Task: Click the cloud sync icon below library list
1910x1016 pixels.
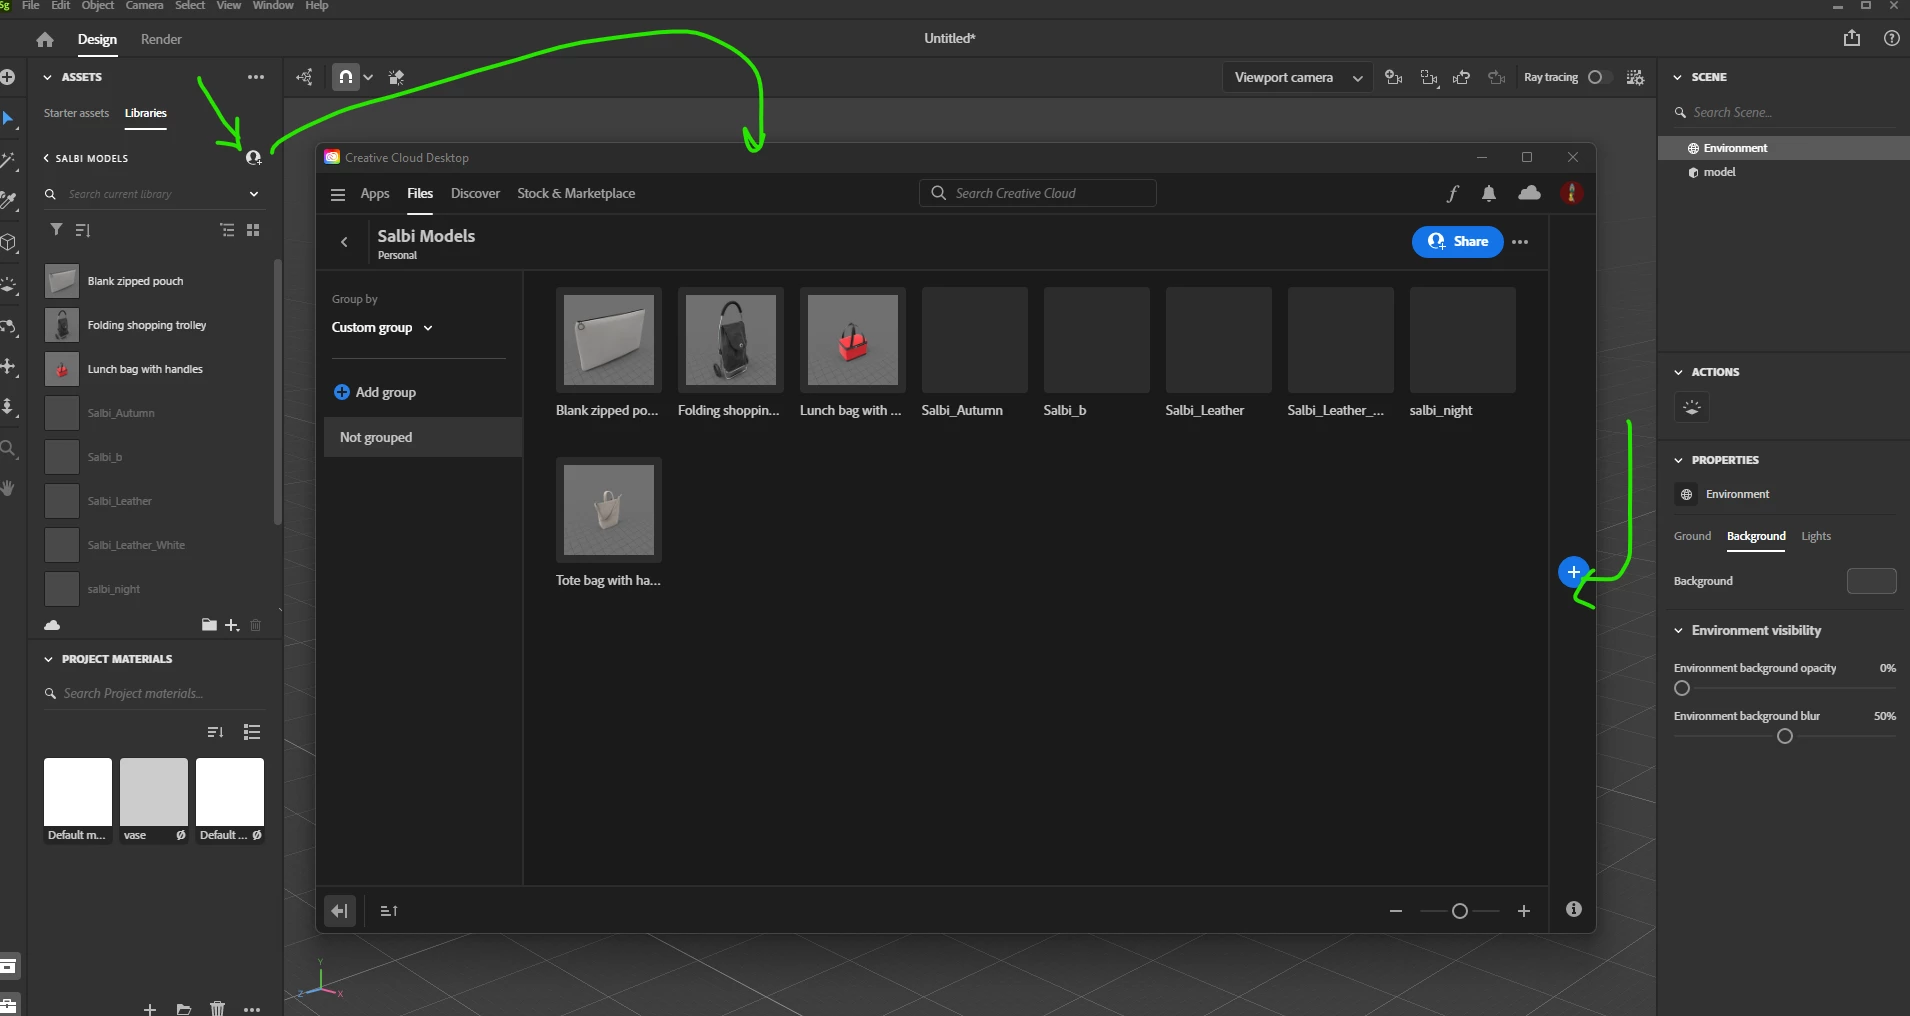Action: pos(52,625)
